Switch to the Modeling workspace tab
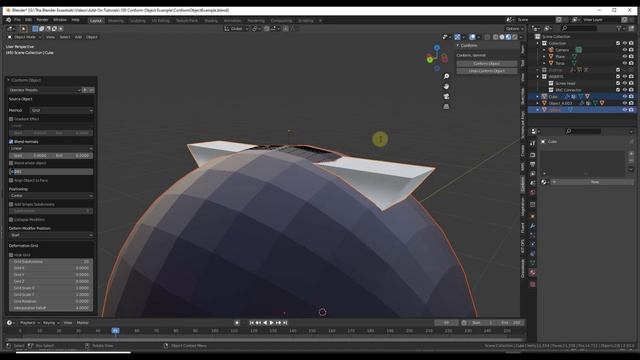This screenshot has height=360, width=640. tap(116, 20)
